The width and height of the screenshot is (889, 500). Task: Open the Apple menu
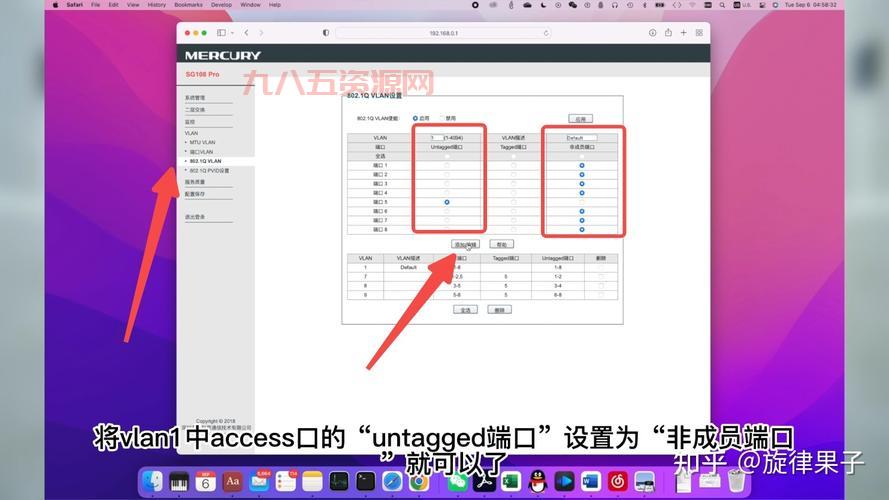[56, 5]
